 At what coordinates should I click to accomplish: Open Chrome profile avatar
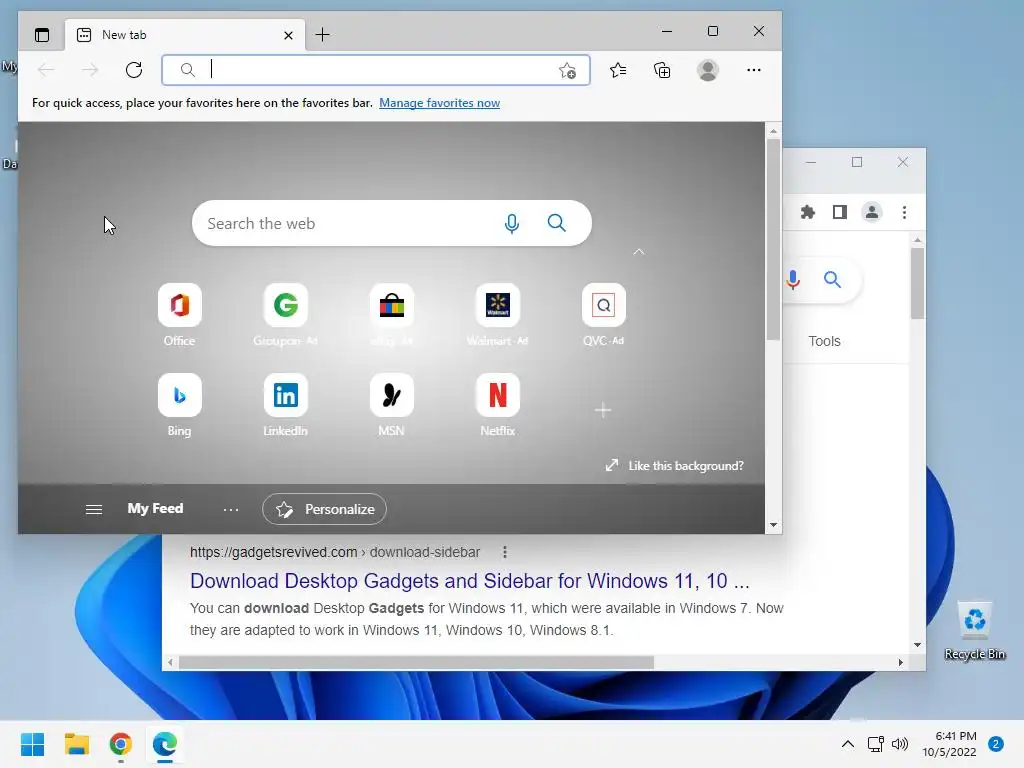(x=872, y=212)
